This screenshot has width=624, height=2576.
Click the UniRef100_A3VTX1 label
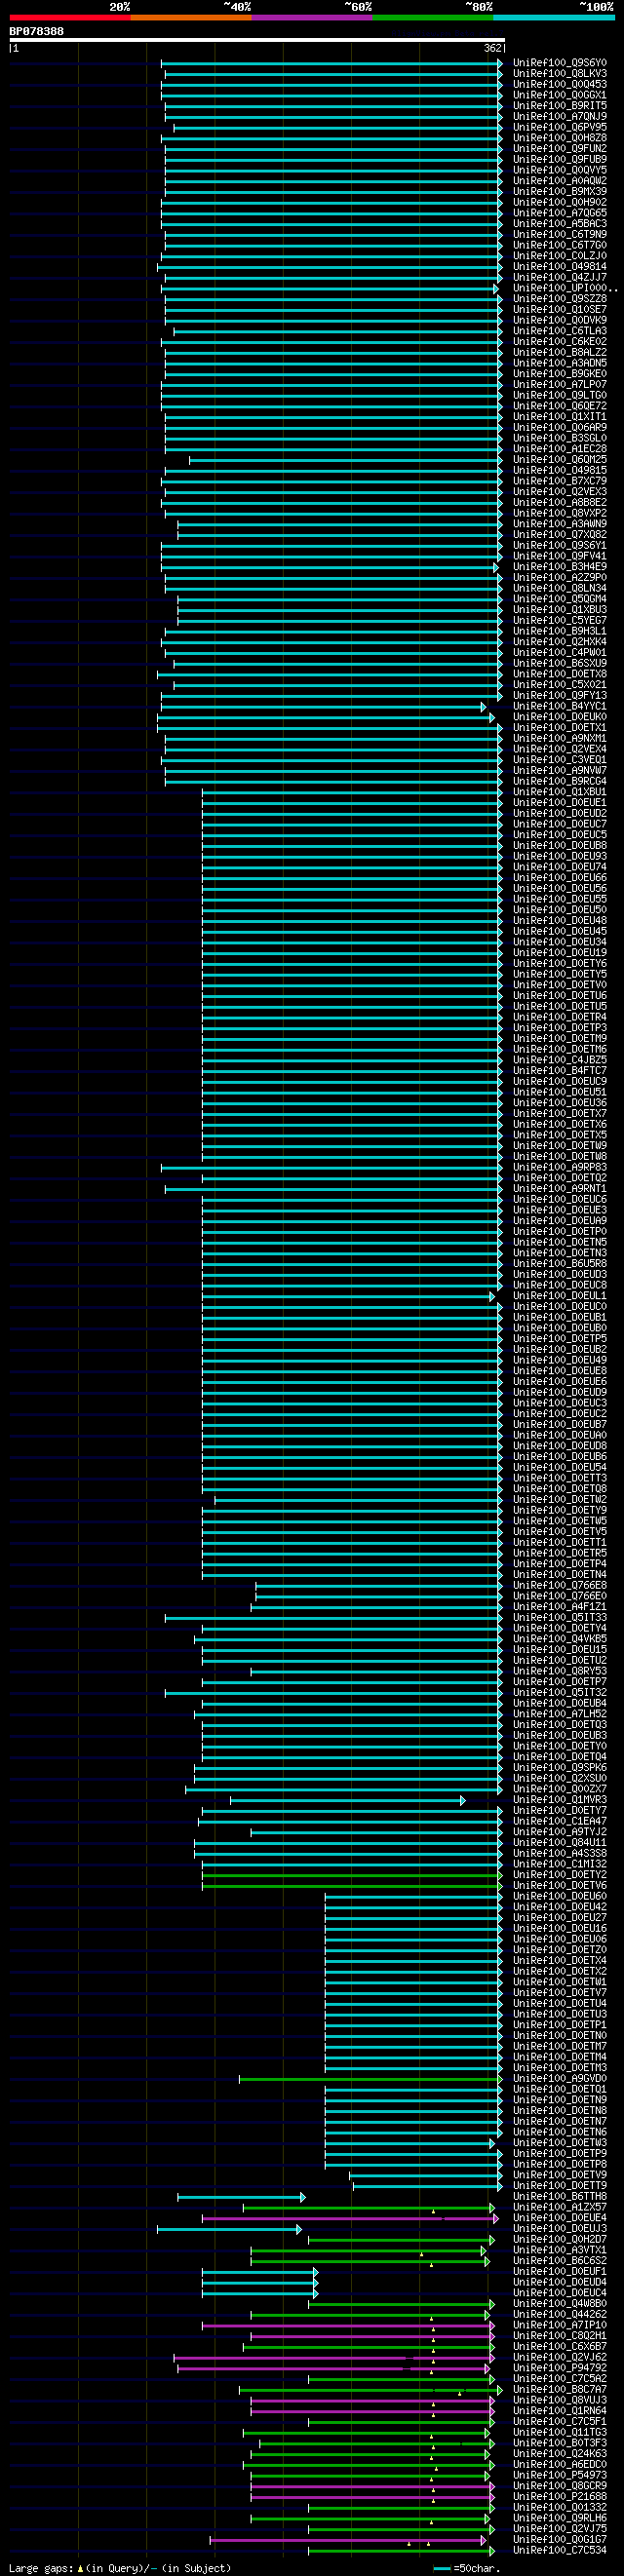point(560,2251)
